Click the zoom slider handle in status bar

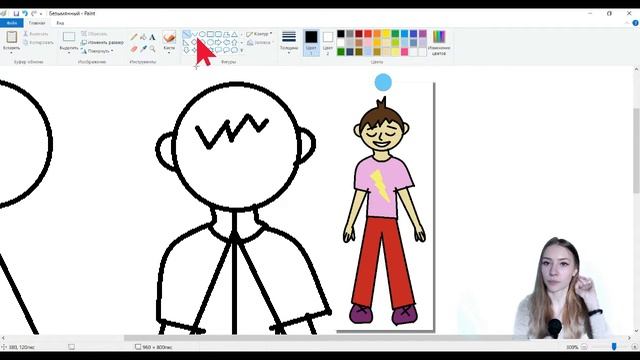coord(614,347)
